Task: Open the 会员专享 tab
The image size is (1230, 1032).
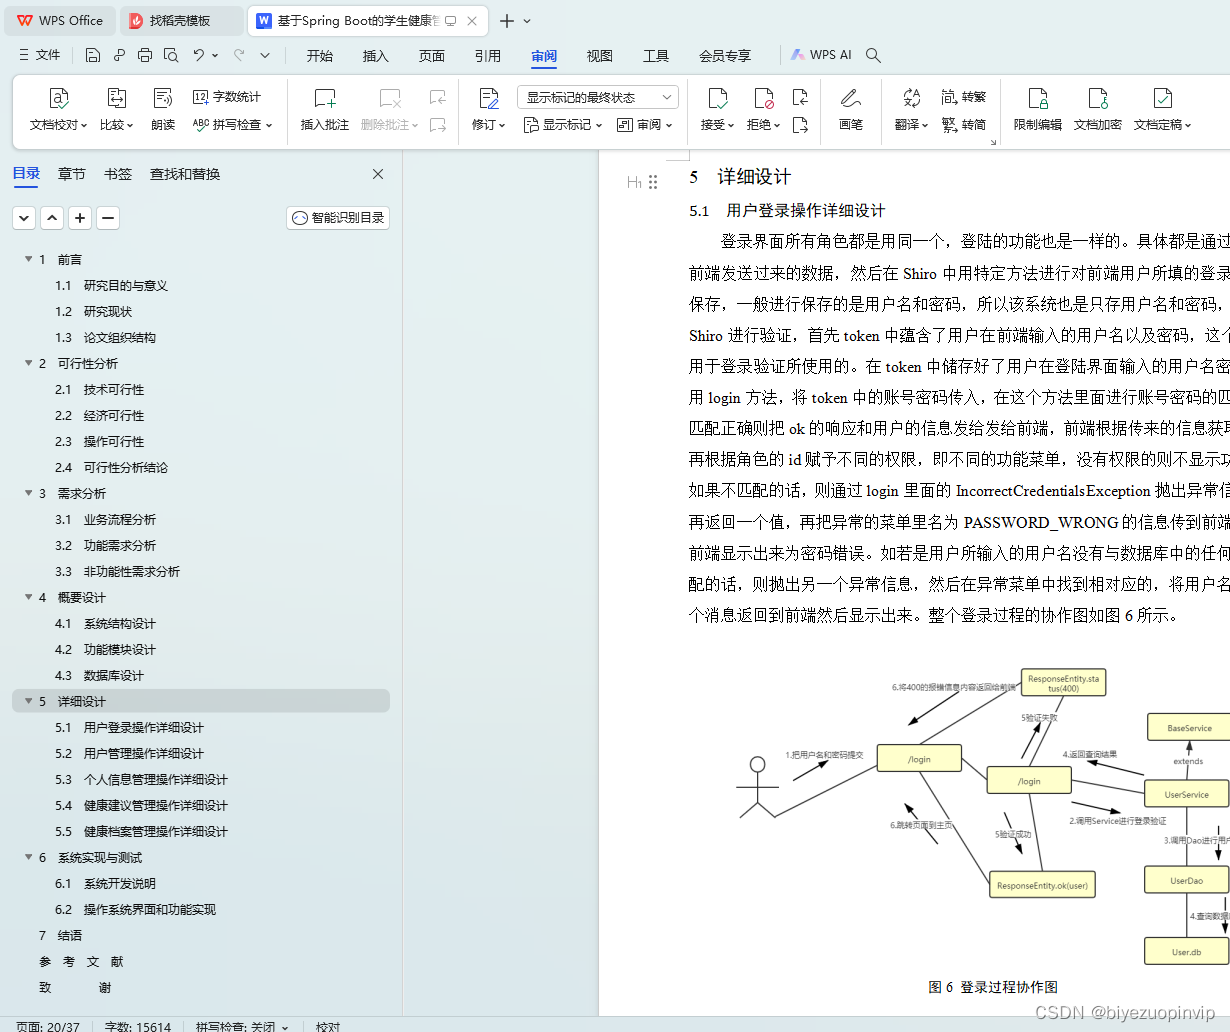Action: point(725,56)
